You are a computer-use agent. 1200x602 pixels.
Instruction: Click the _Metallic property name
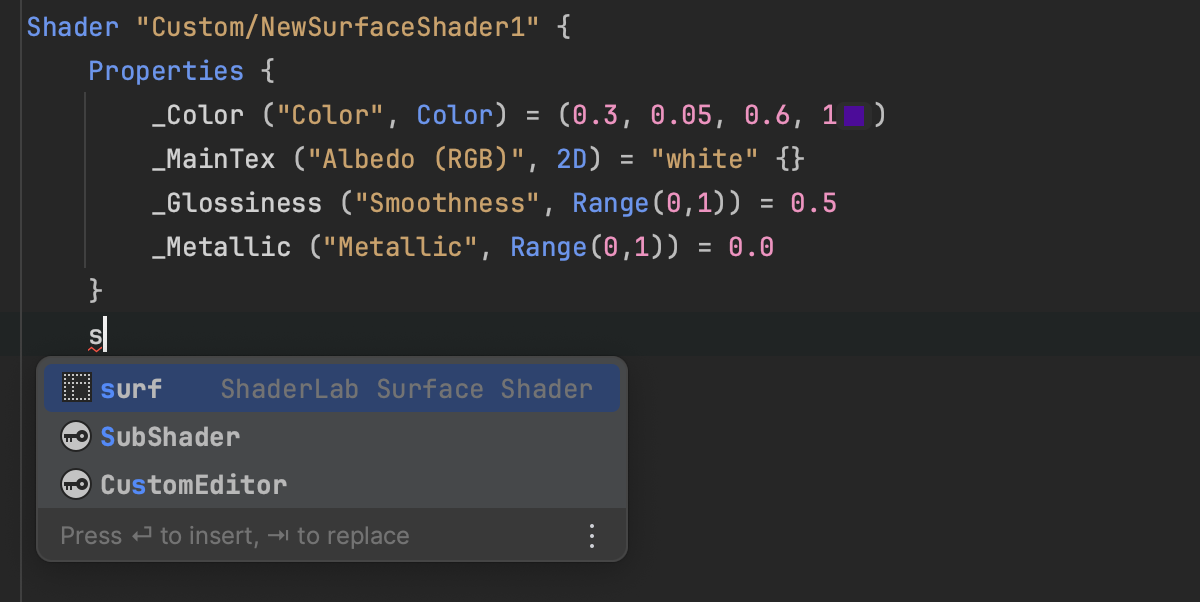pyautogui.click(x=221, y=247)
